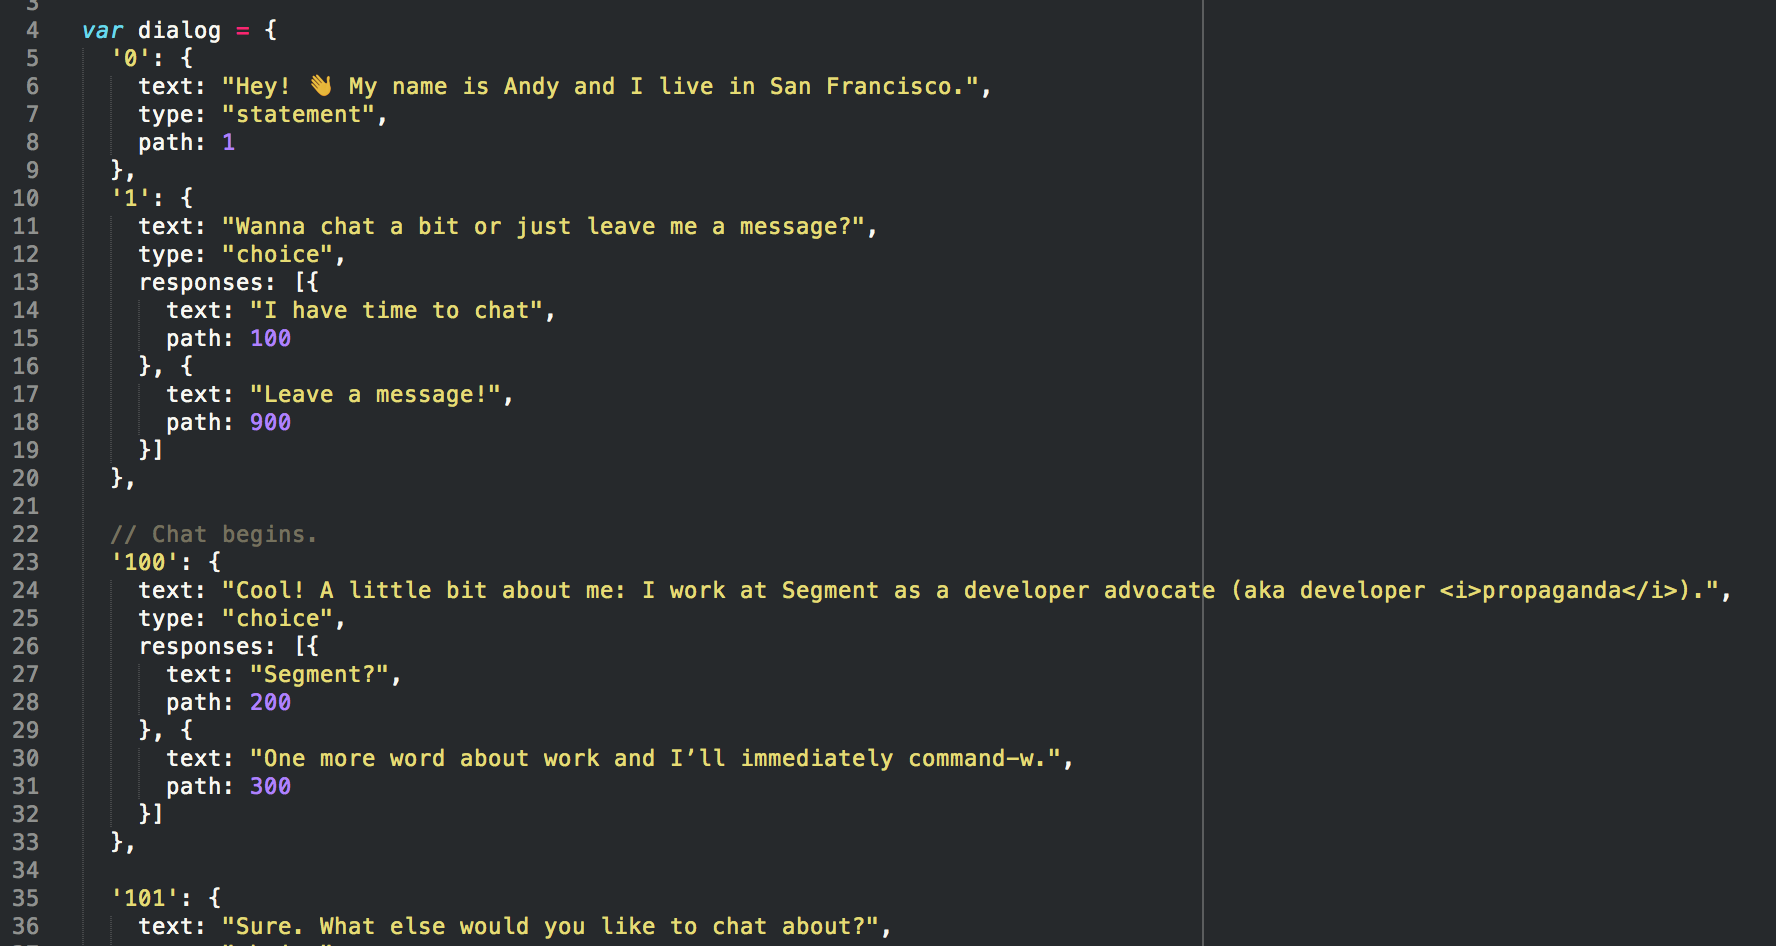The image size is (1776, 946).
Task: Click line number 10 in the gutter
Action: [26, 198]
